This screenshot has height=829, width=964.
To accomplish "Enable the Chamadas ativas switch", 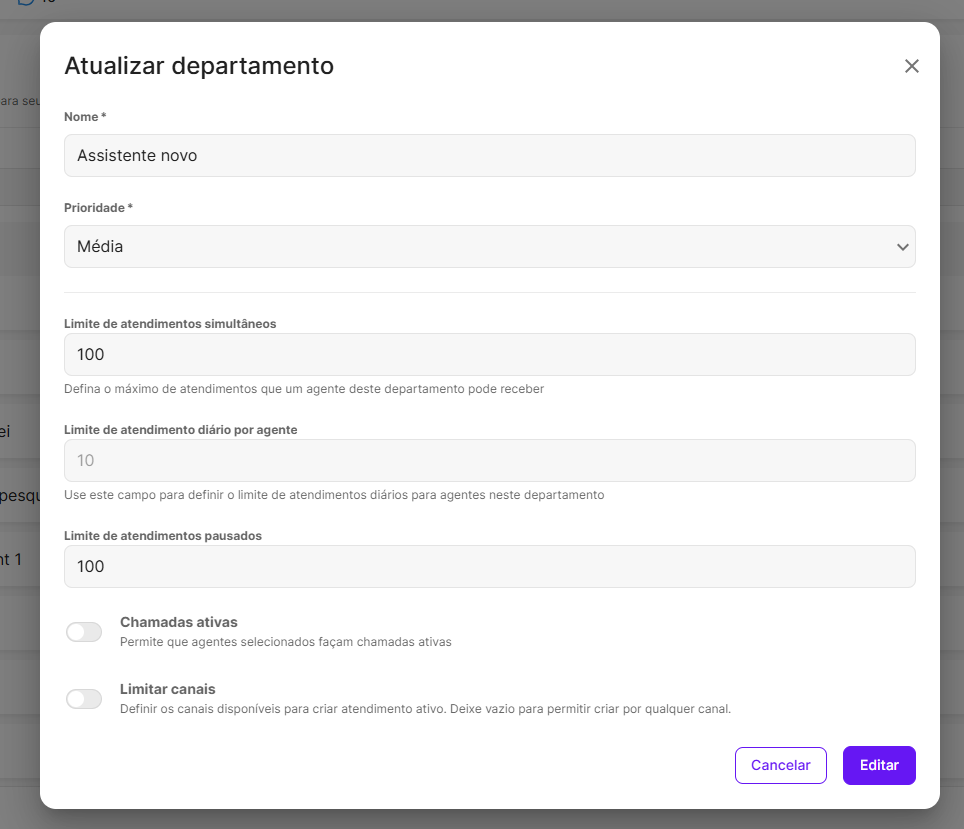I will click(84, 632).
